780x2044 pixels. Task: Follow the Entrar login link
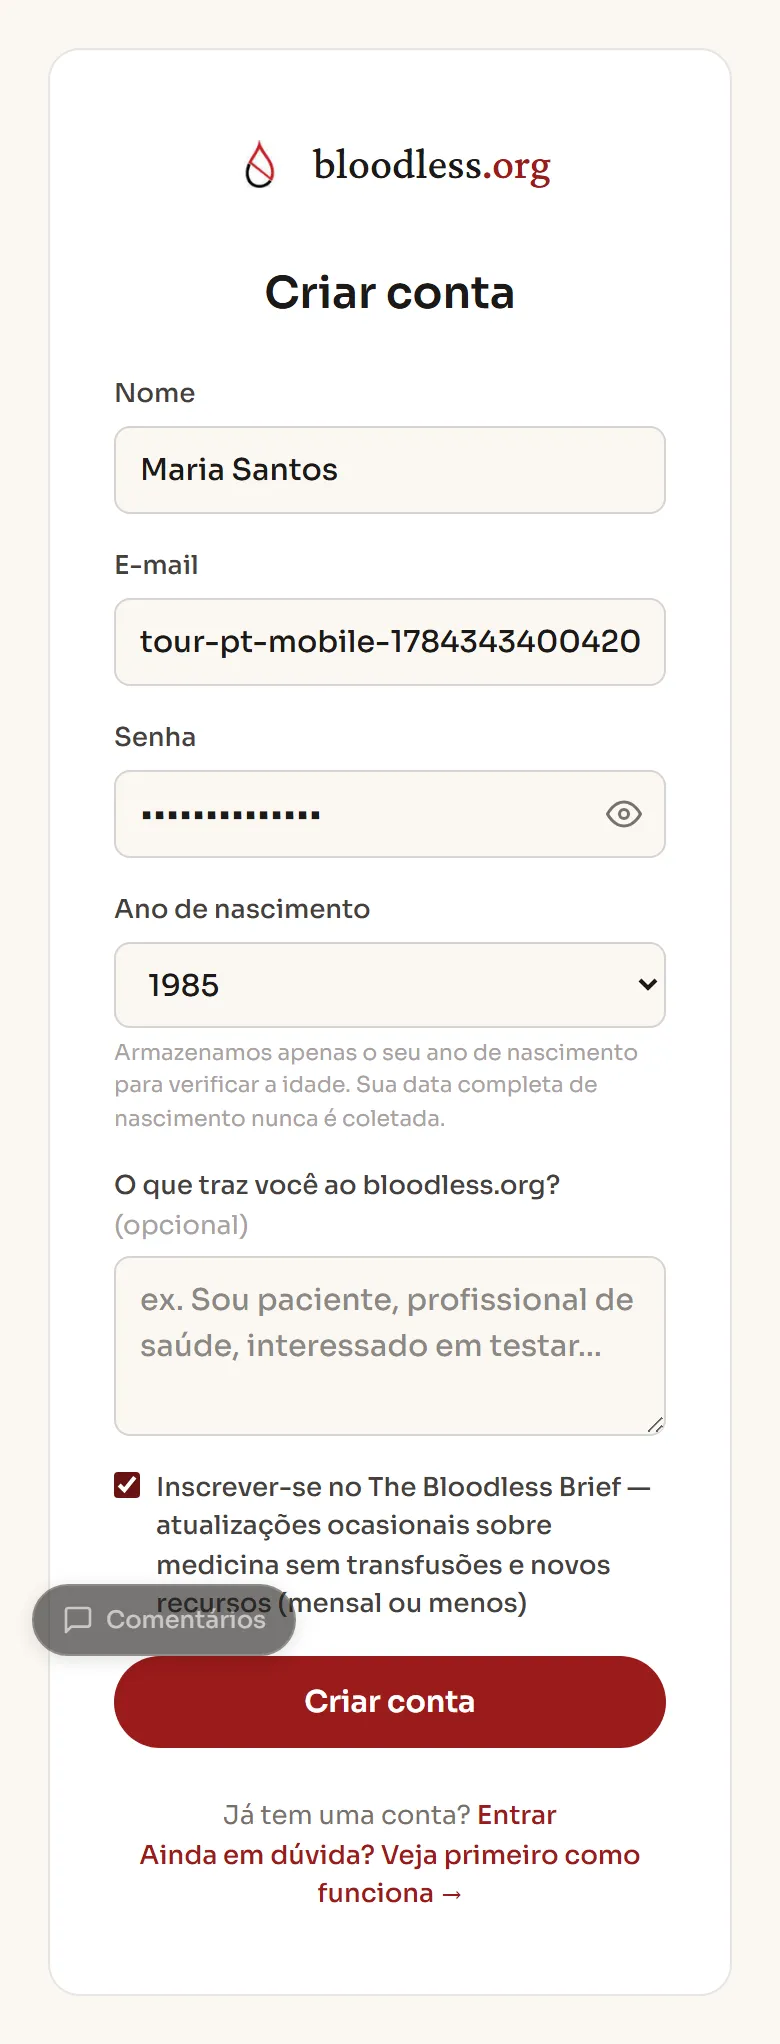516,1814
